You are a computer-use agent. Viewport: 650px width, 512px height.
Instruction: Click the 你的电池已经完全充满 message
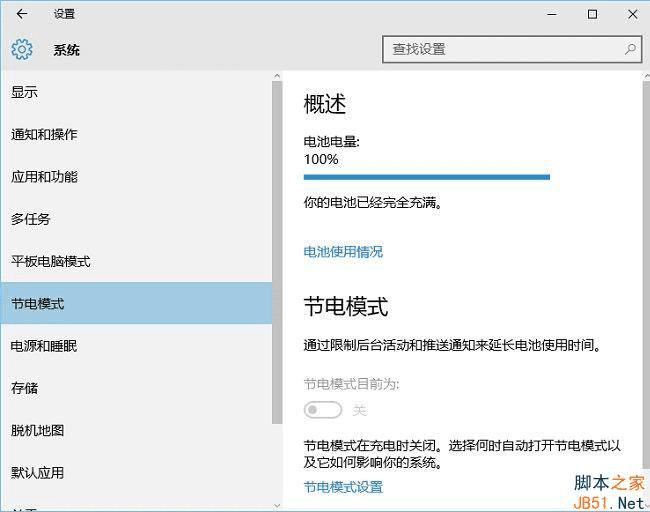373,203
